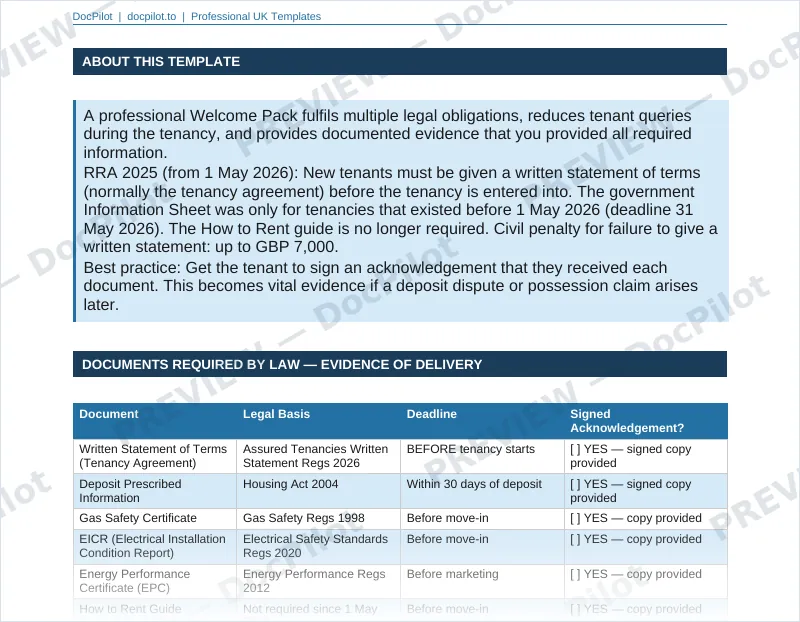Click paragraph starting RRA 2025 (from 1 May 2026)

(401, 210)
